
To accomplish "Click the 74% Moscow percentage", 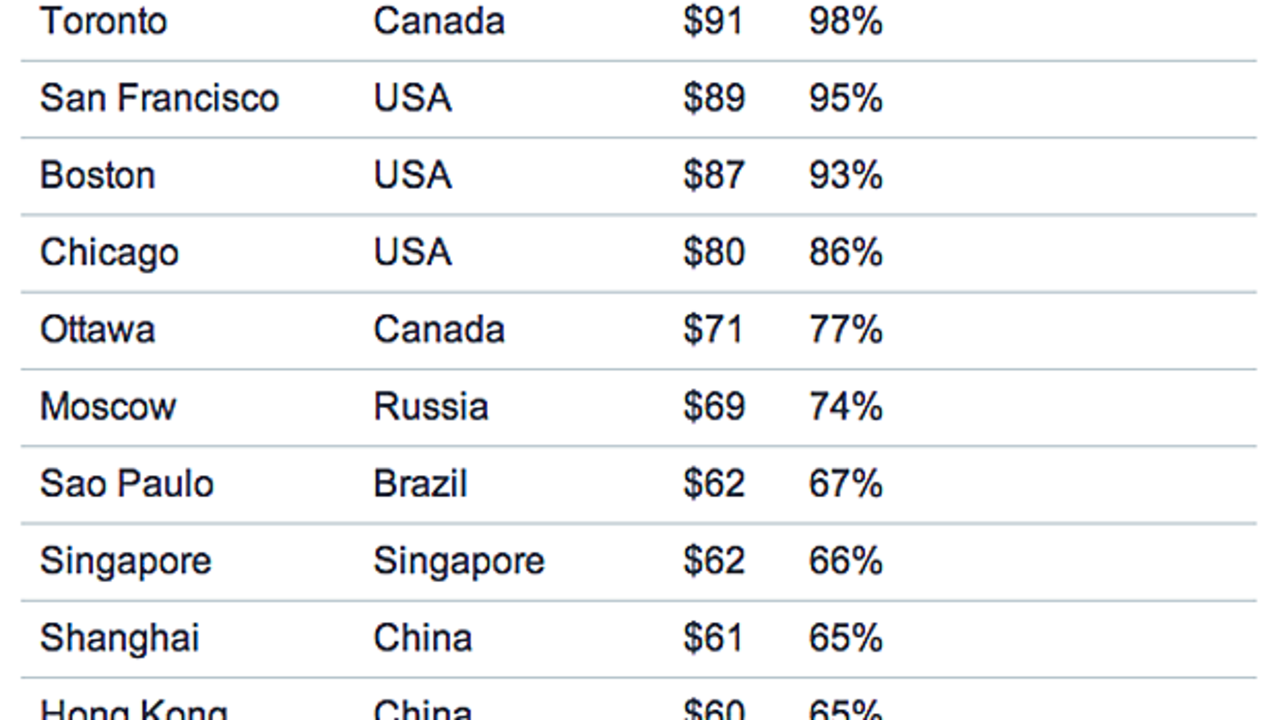I will (846, 406).
